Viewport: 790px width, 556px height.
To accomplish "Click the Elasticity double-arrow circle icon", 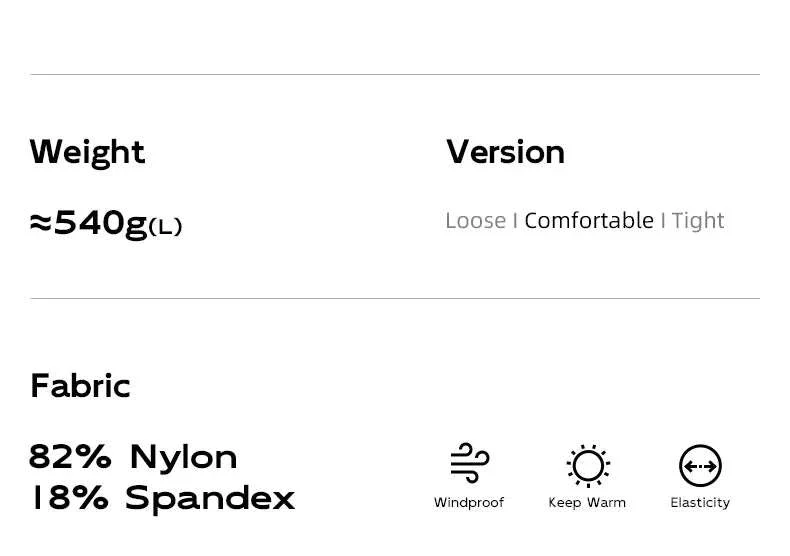I will coord(700,466).
